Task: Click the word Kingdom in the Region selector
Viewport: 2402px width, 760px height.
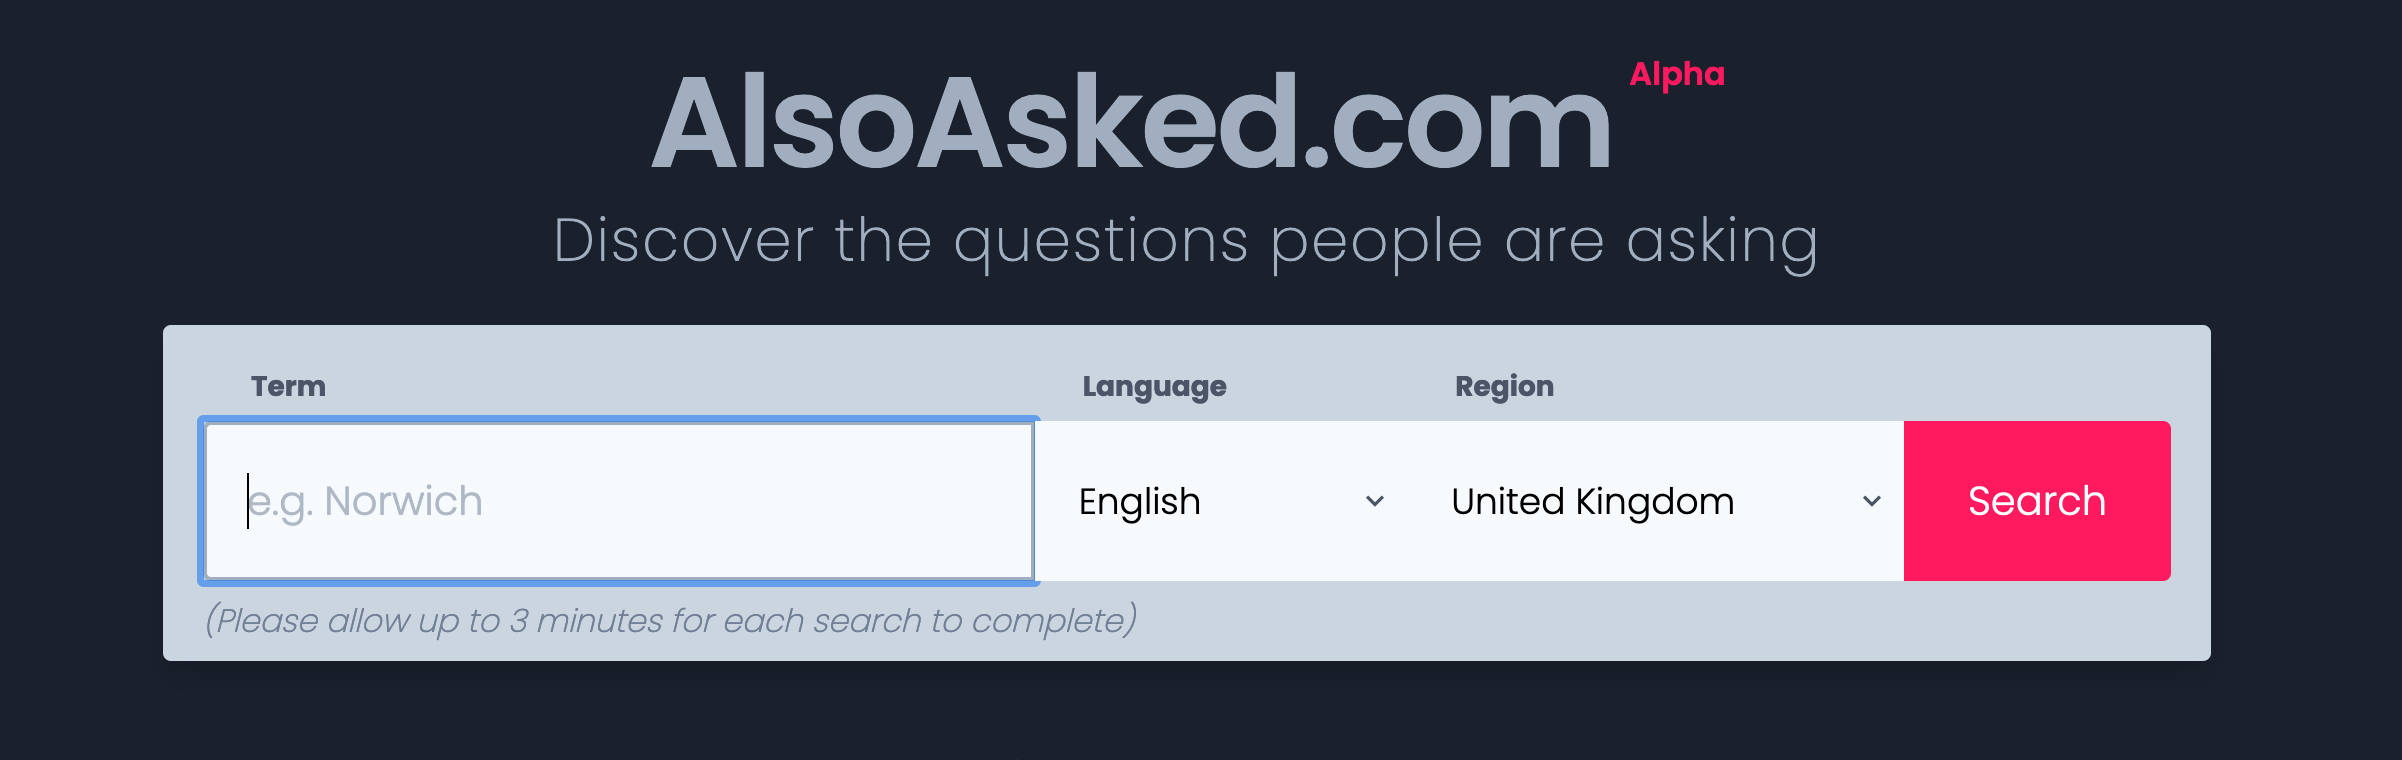Action: point(1655,502)
